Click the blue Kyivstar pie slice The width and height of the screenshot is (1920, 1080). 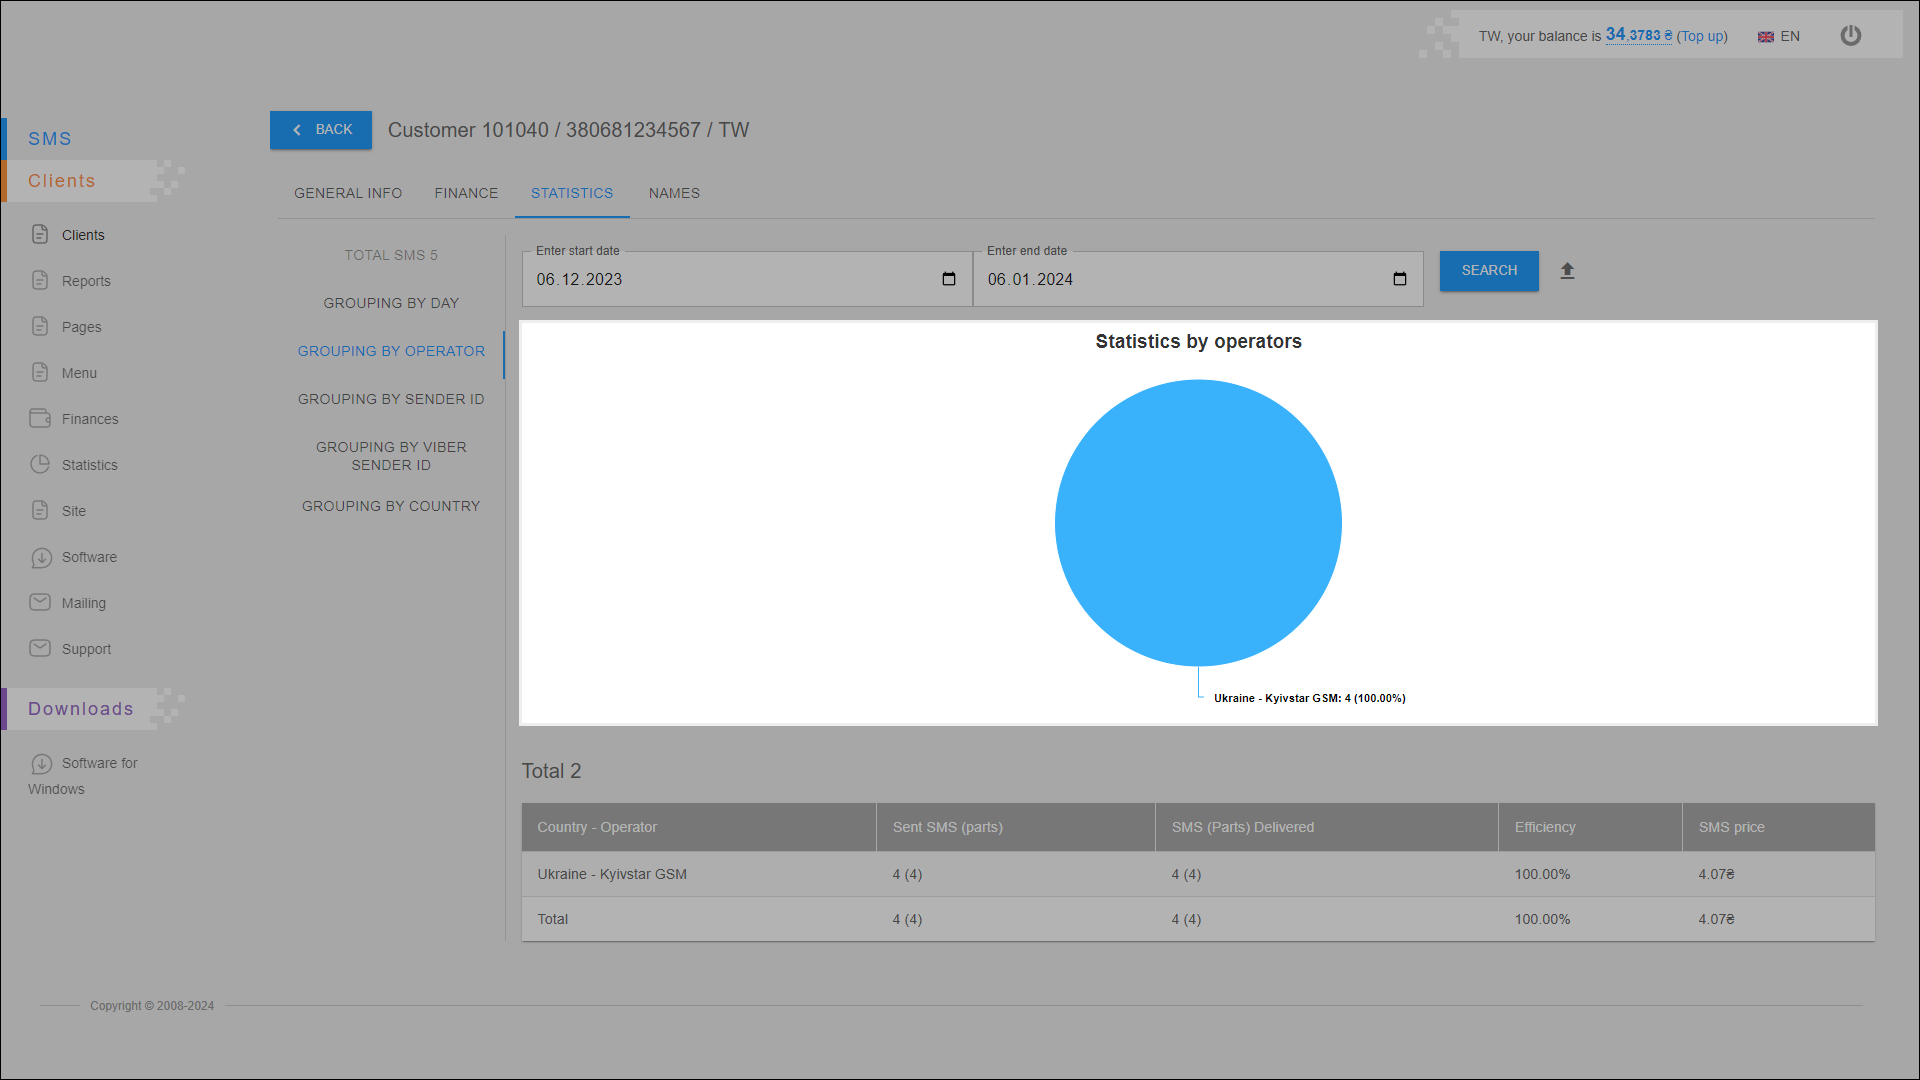point(1198,522)
